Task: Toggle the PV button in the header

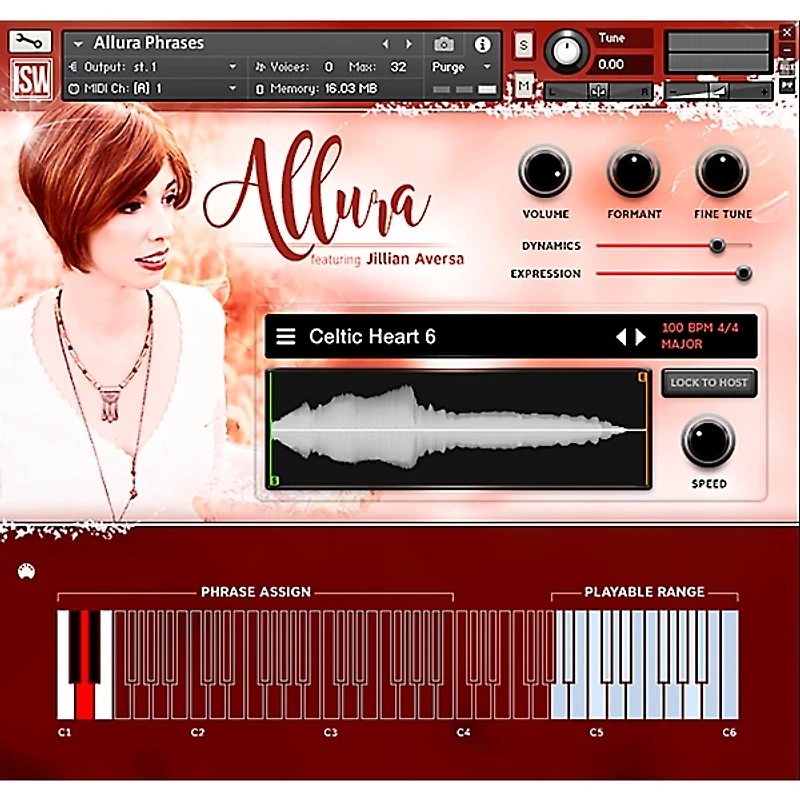Action: [786, 86]
